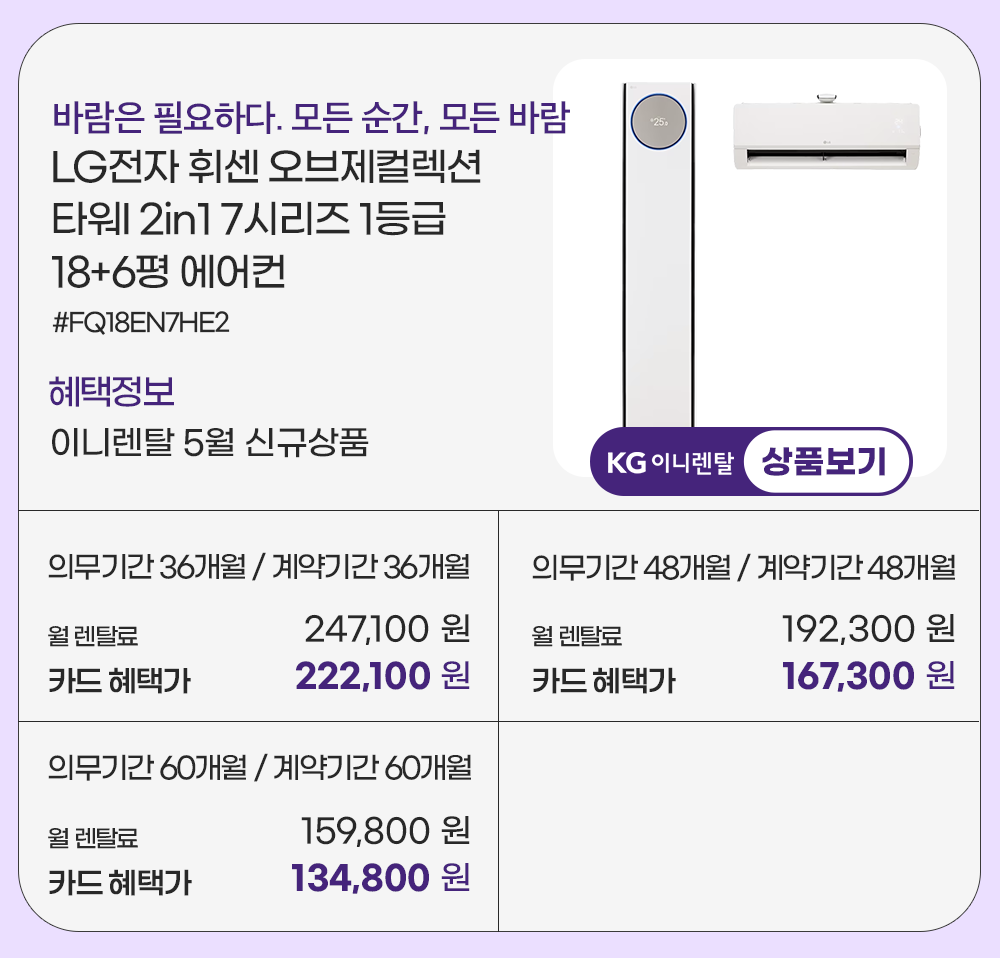Click the 159,800 원 monthly rental fee
The width and height of the screenshot is (1000, 958).
(385, 830)
